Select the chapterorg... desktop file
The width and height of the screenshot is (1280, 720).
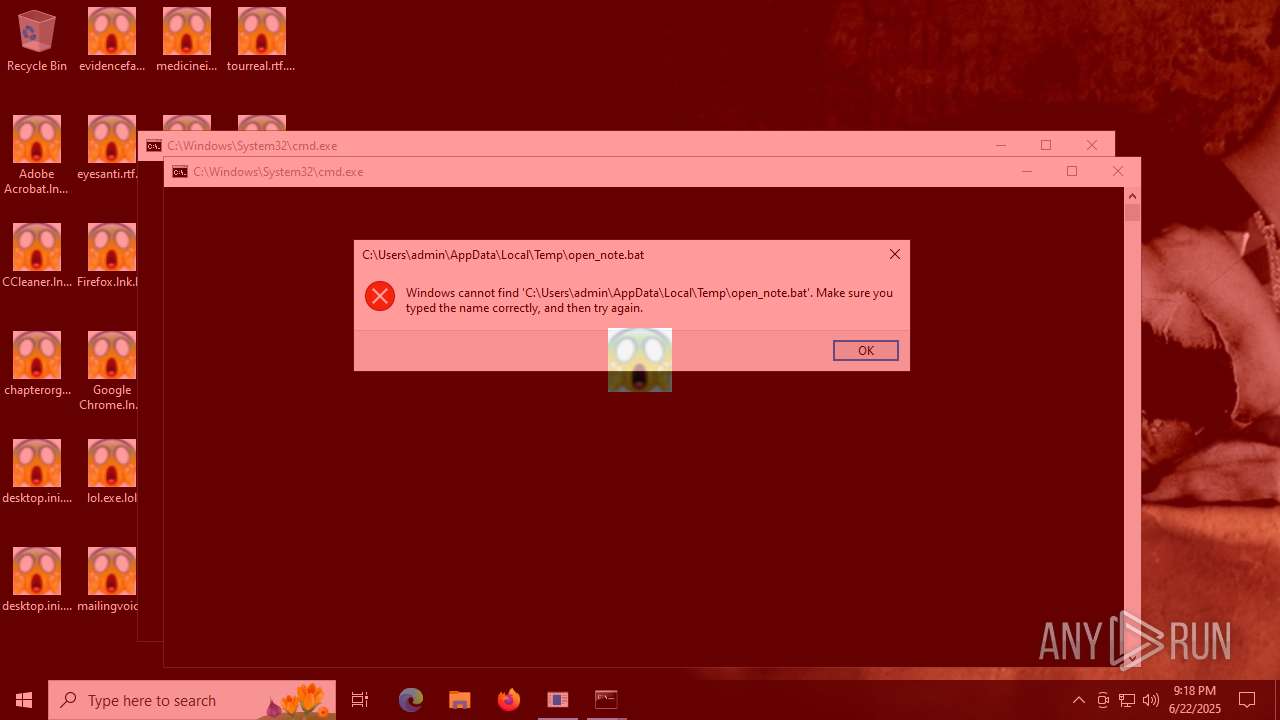[x=37, y=364]
